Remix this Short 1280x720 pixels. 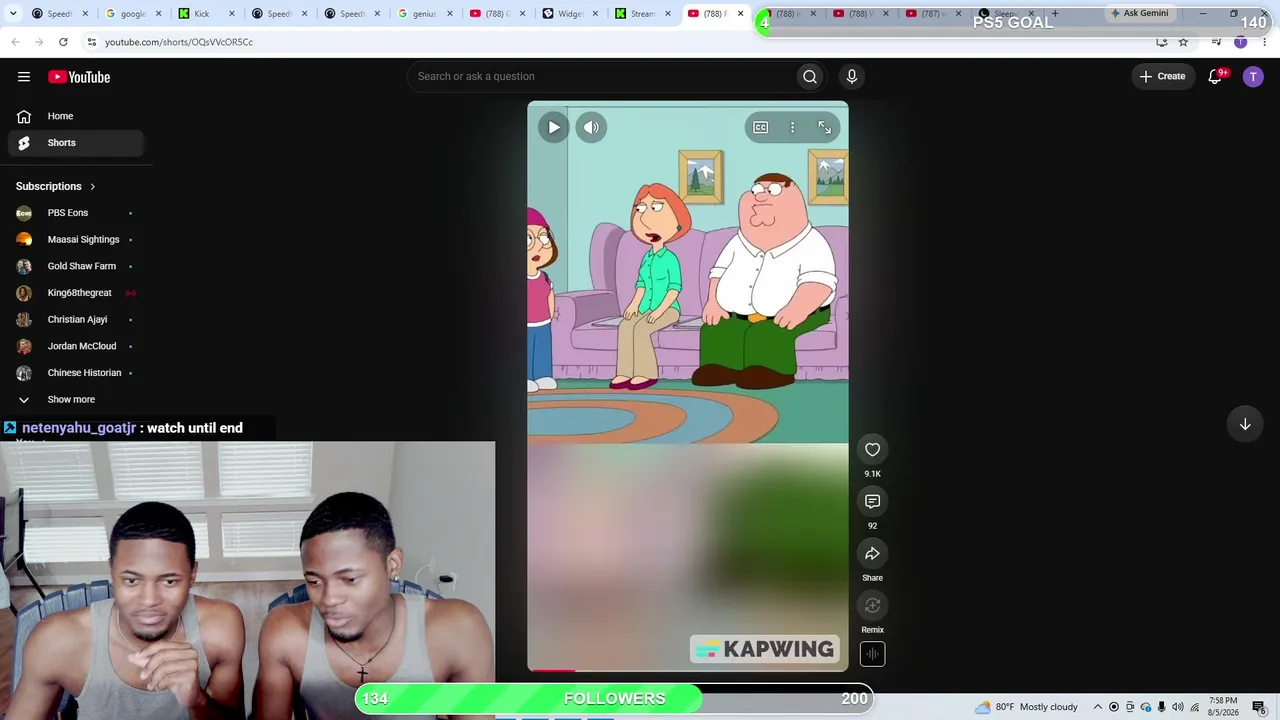click(x=872, y=606)
